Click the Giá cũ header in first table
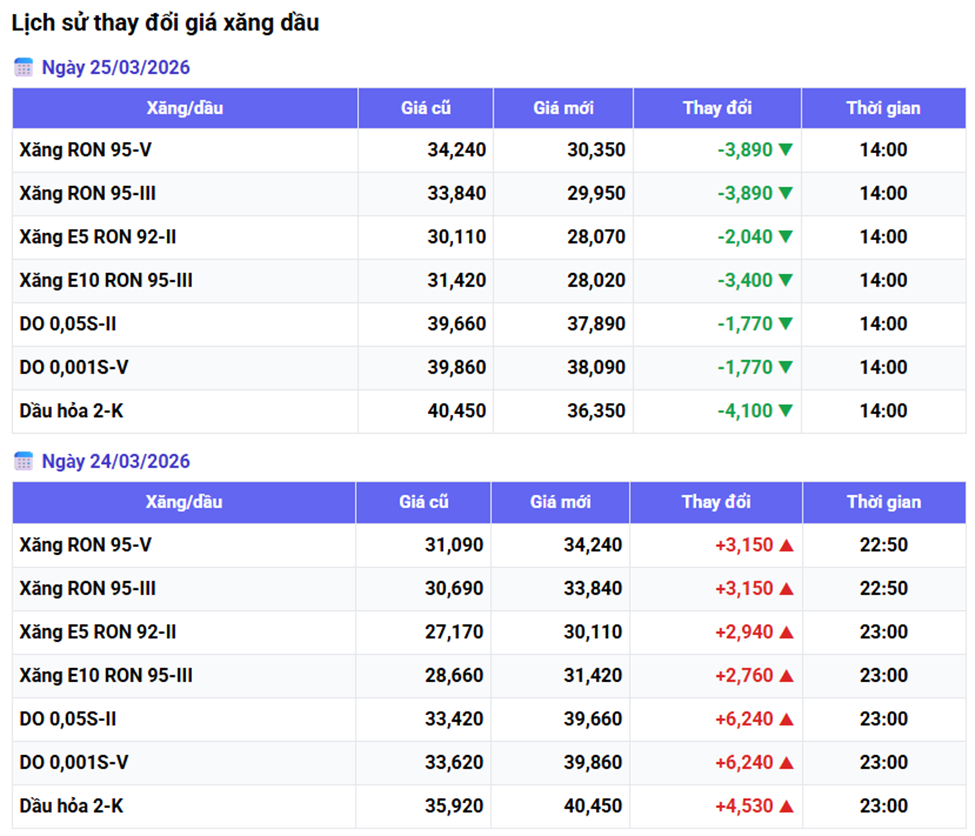 point(426,108)
